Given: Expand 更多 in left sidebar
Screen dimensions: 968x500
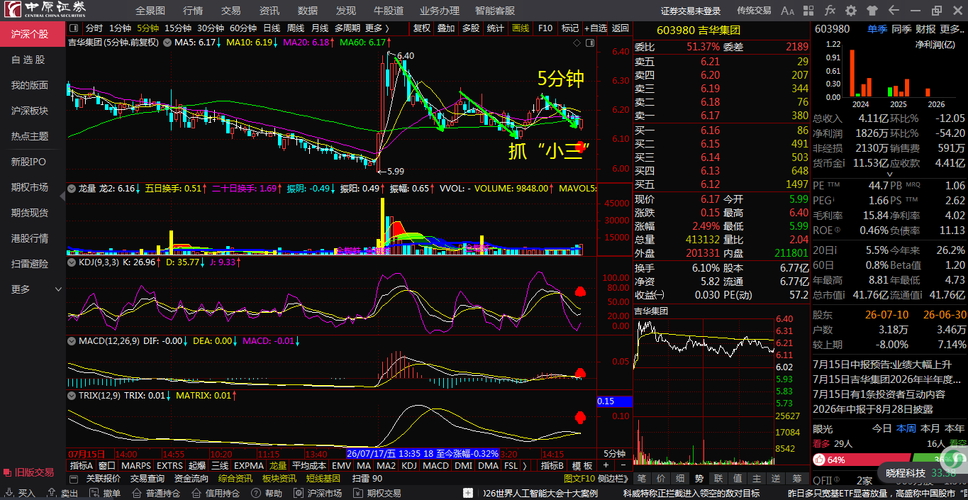Looking at the screenshot, I should coord(38,289).
